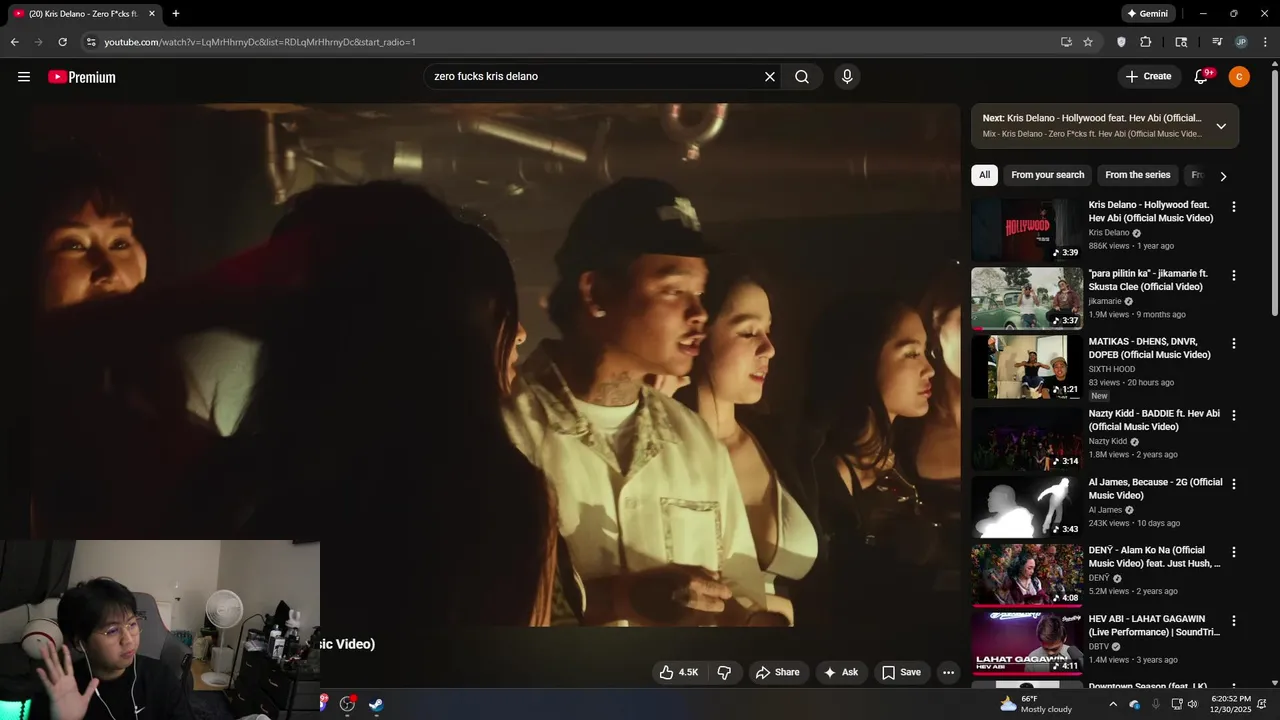Clear the search box with the X
Screen dimensions: 1280x720
[x=770, y=77]
